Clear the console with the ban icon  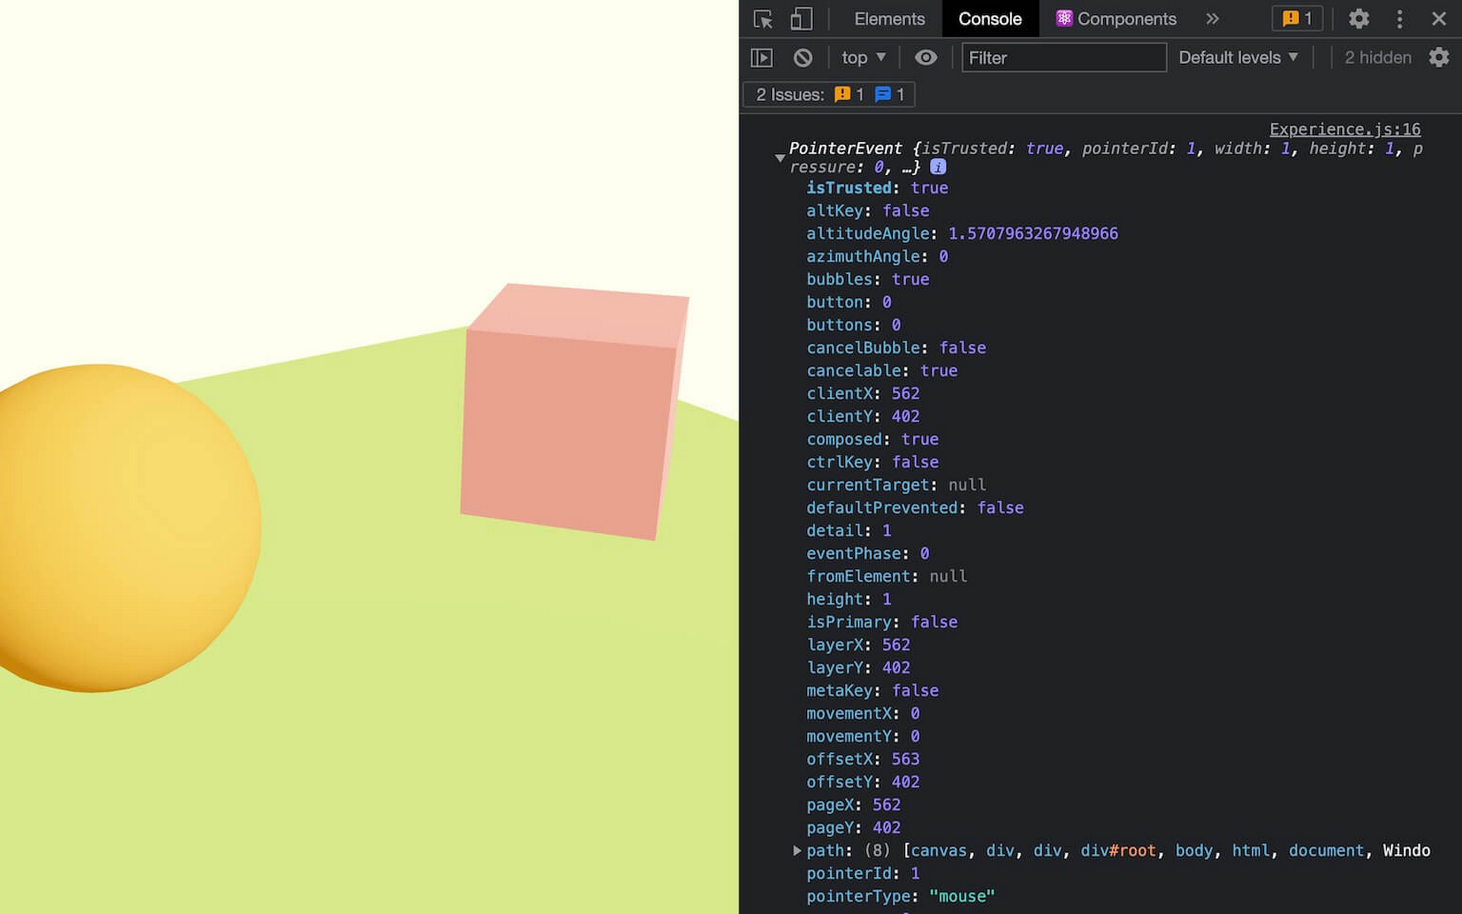point(803,58)
